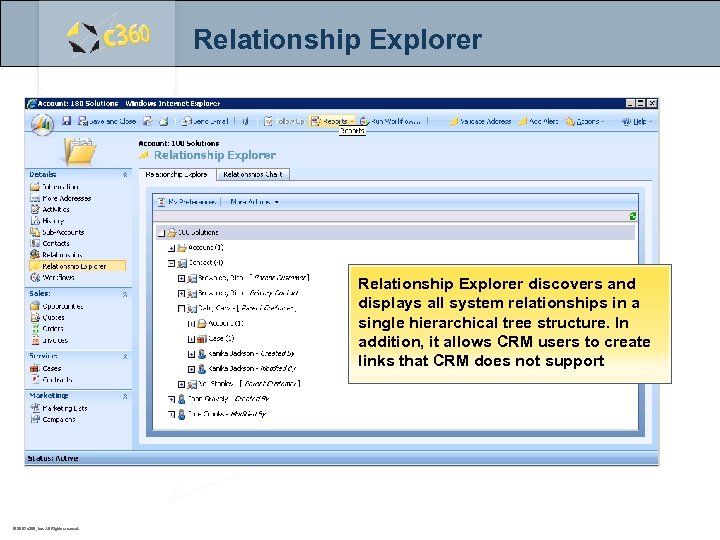Open Contacts in the Details sidebar

50,243
